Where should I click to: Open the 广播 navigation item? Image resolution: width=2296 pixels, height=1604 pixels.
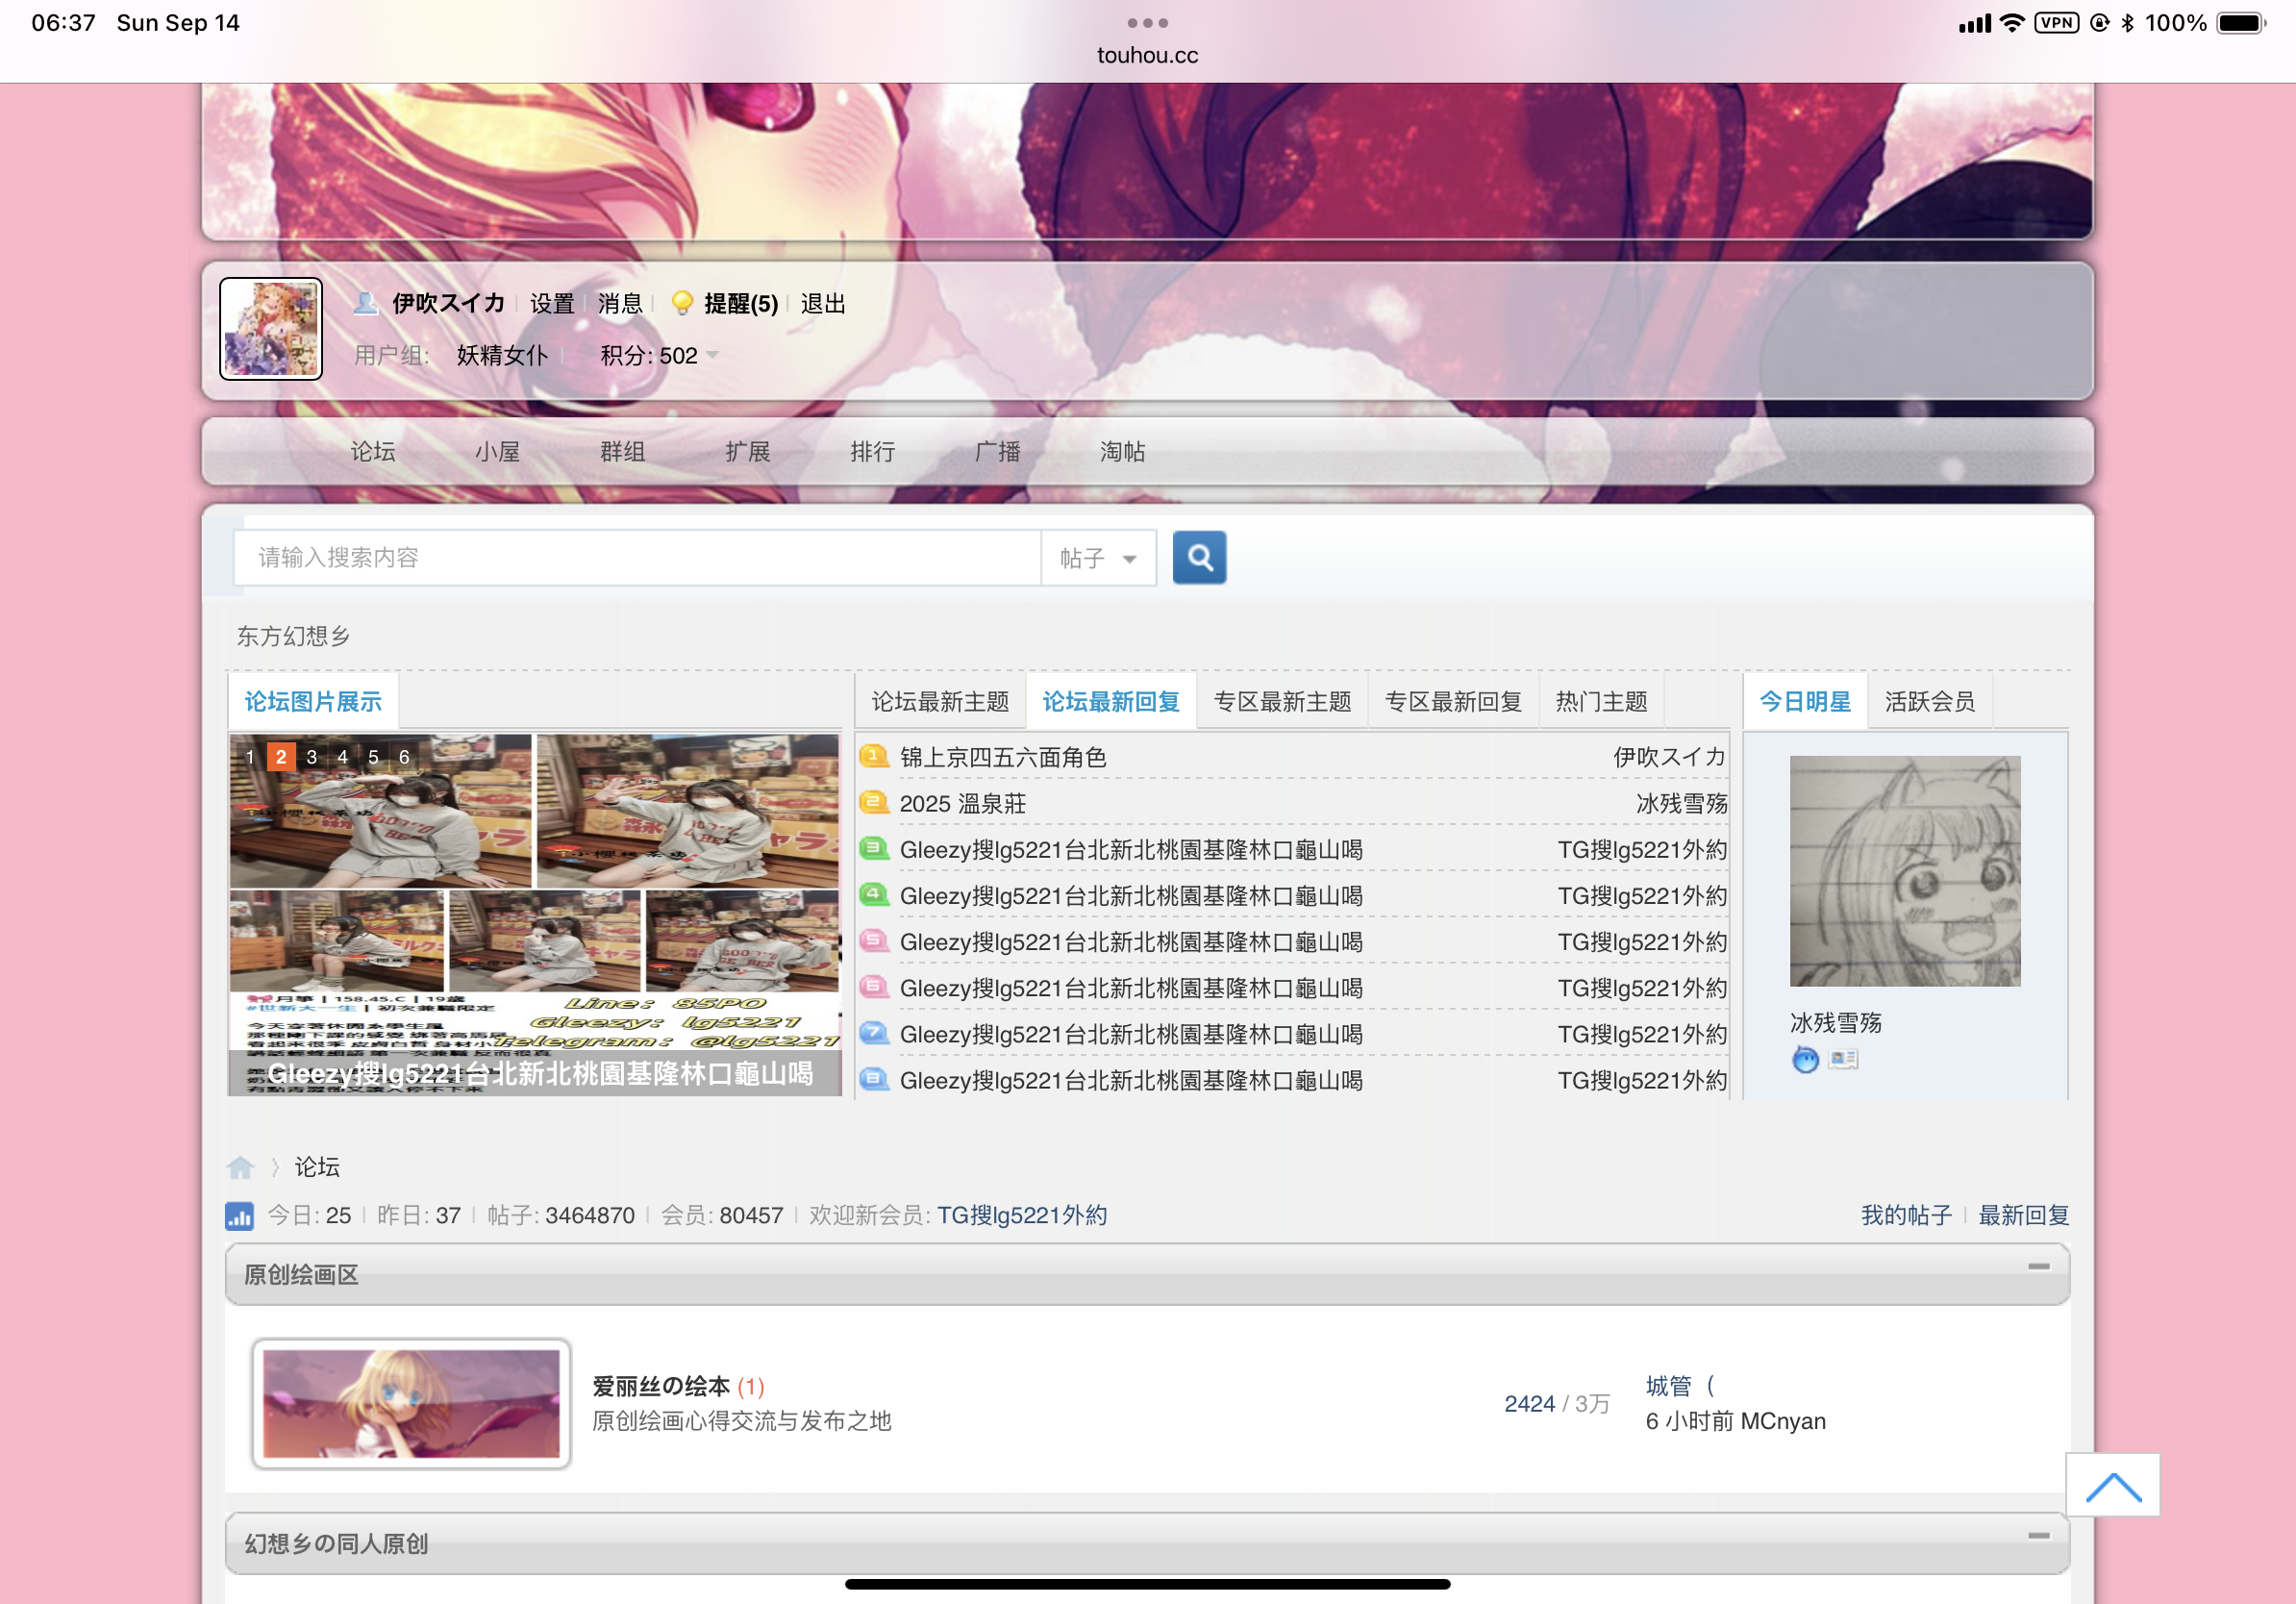pos(998,452)
